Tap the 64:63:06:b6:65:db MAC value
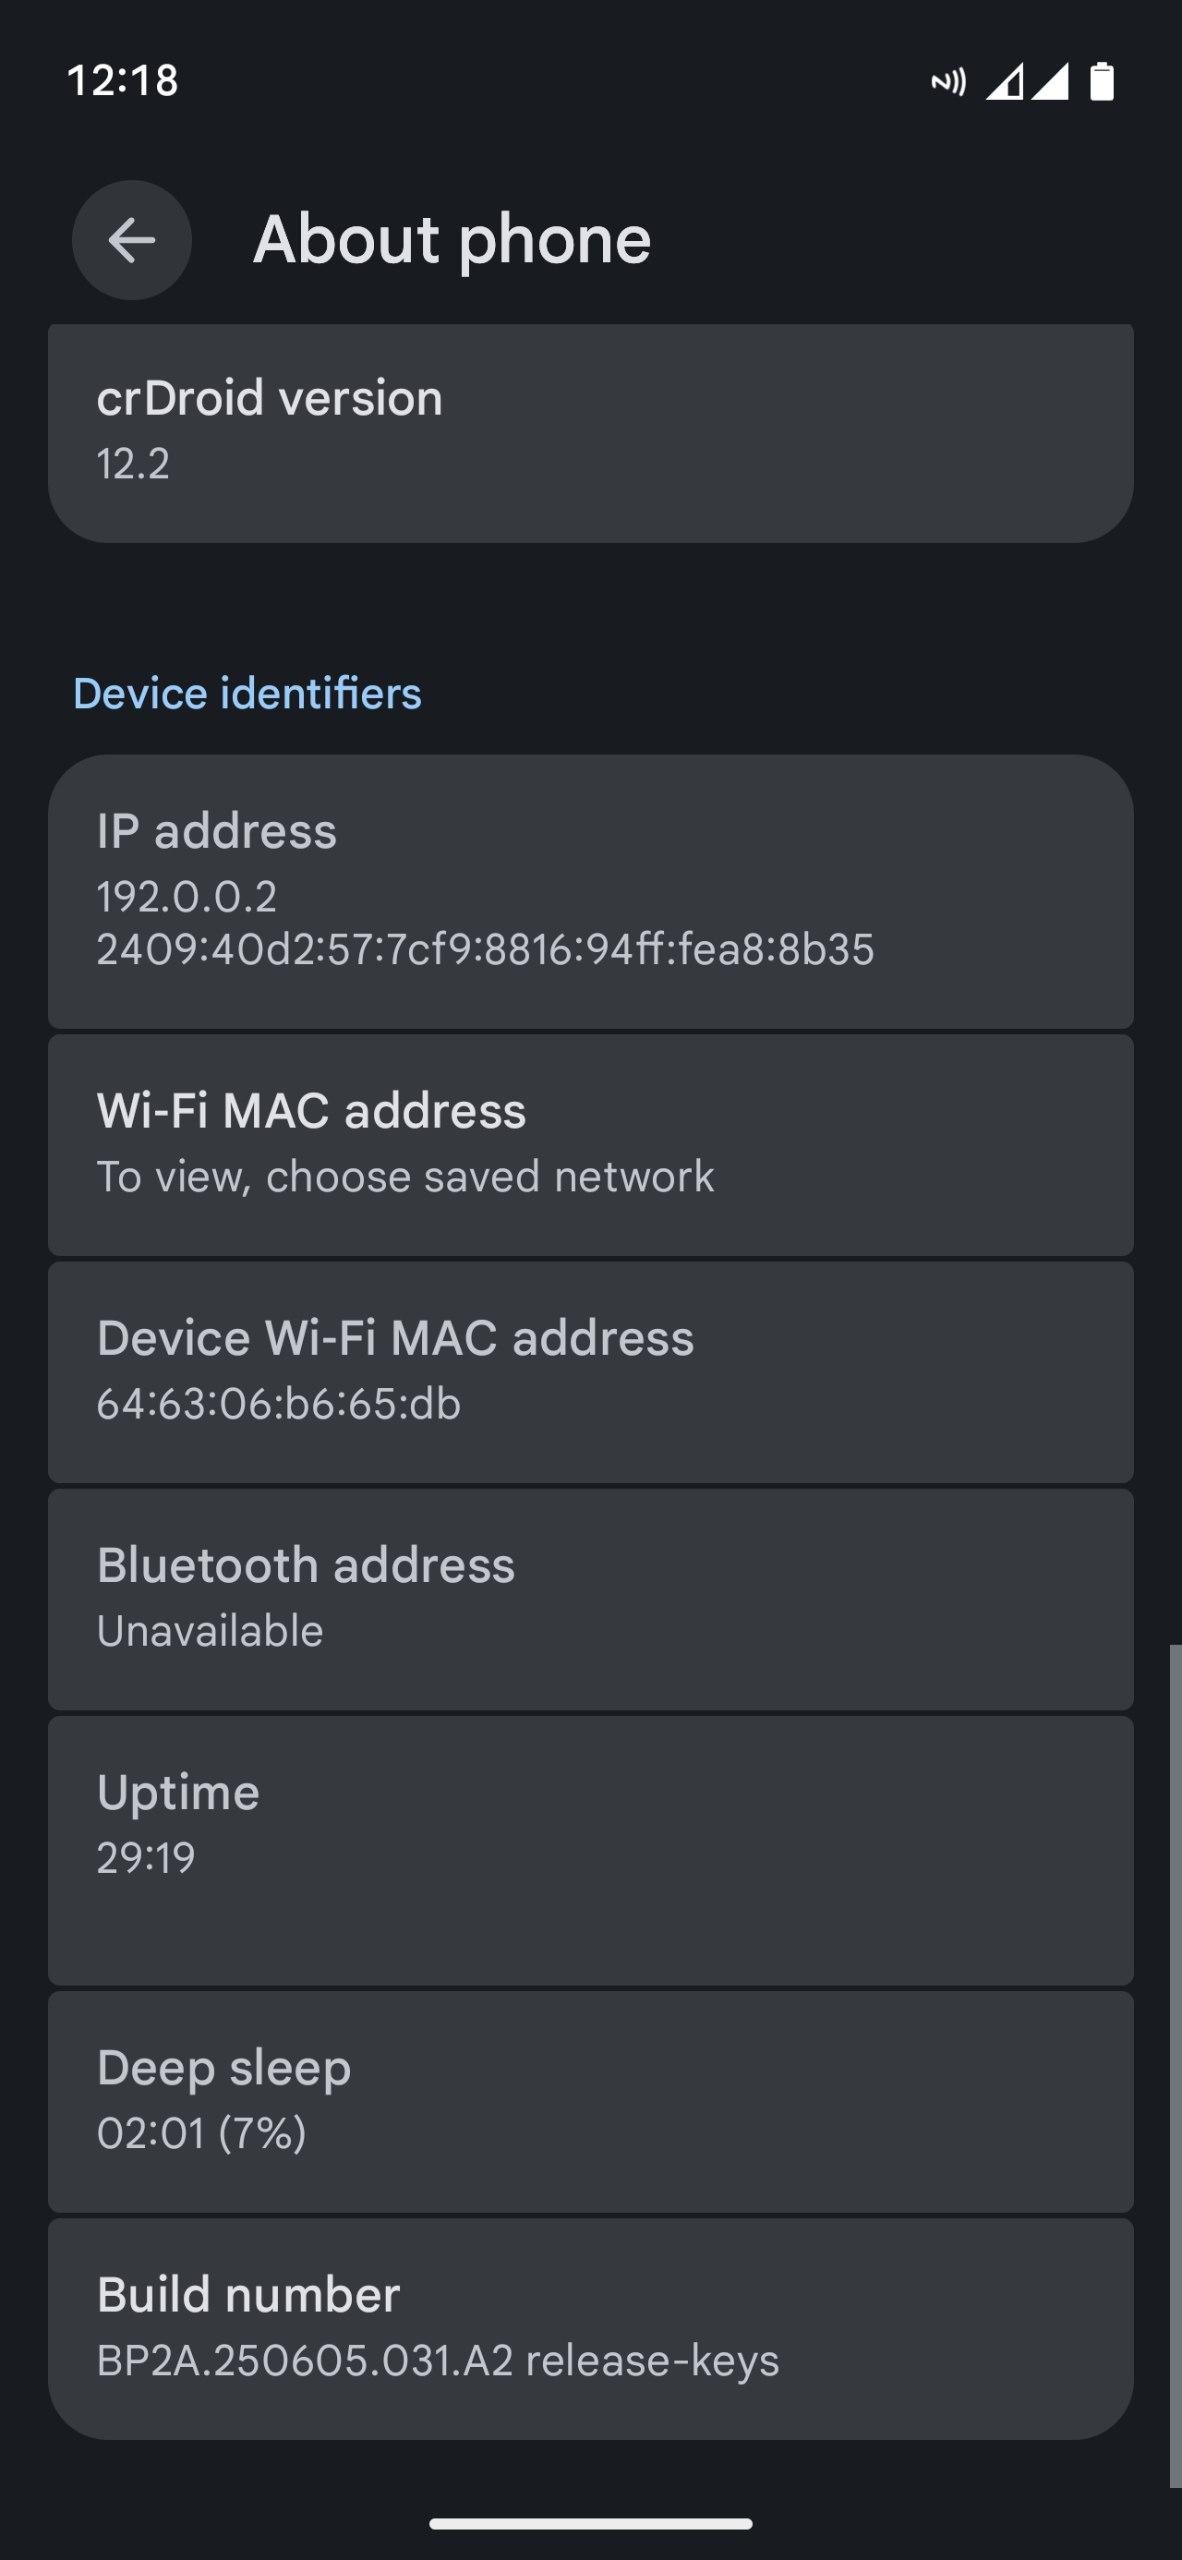 click(278, 1404)
